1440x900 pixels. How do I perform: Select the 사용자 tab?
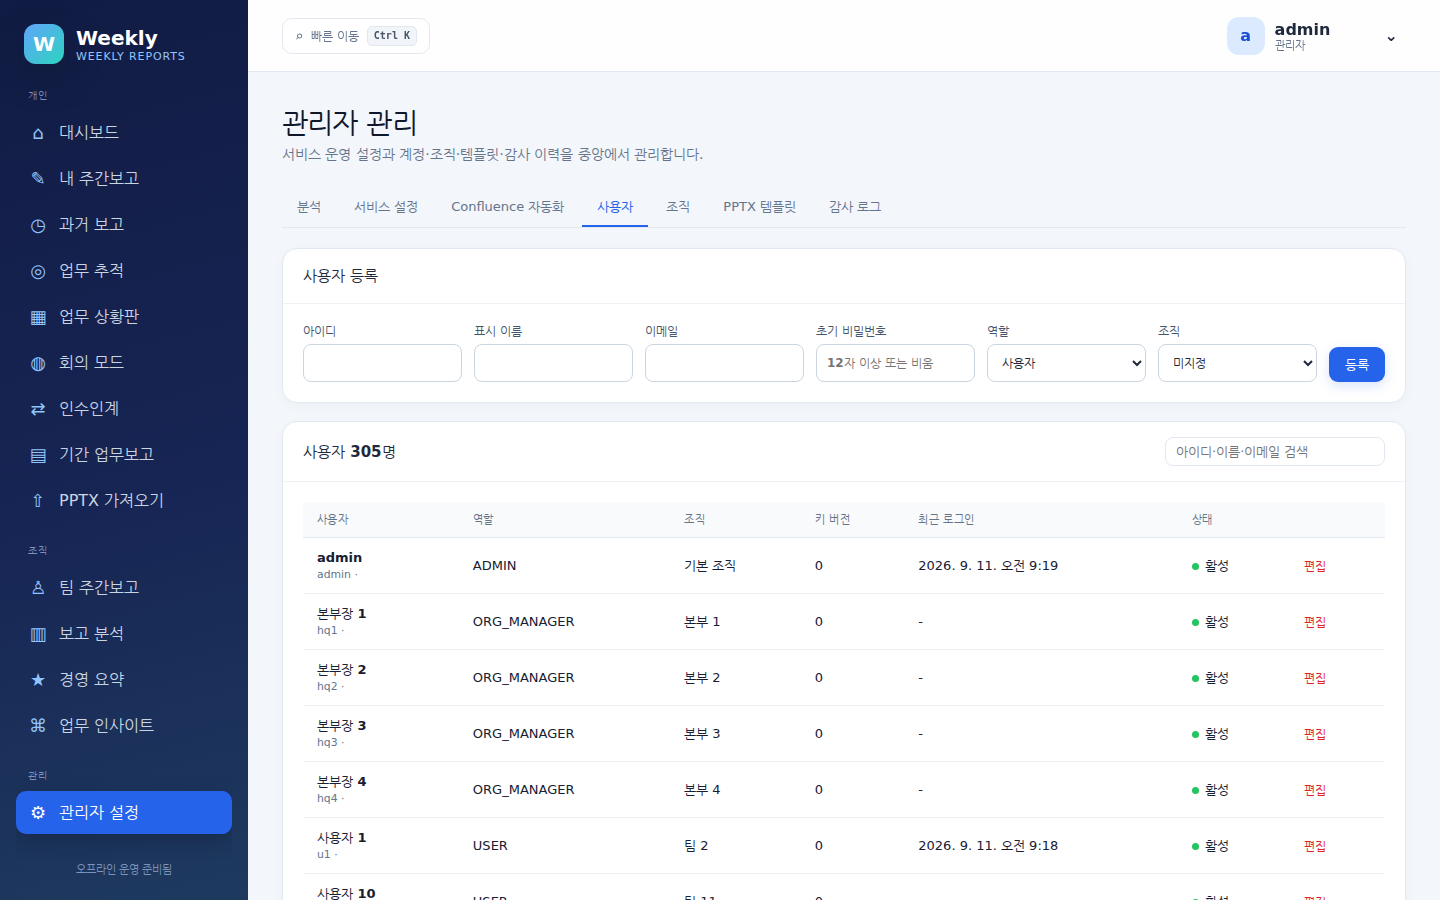click(x=615, y=207)
